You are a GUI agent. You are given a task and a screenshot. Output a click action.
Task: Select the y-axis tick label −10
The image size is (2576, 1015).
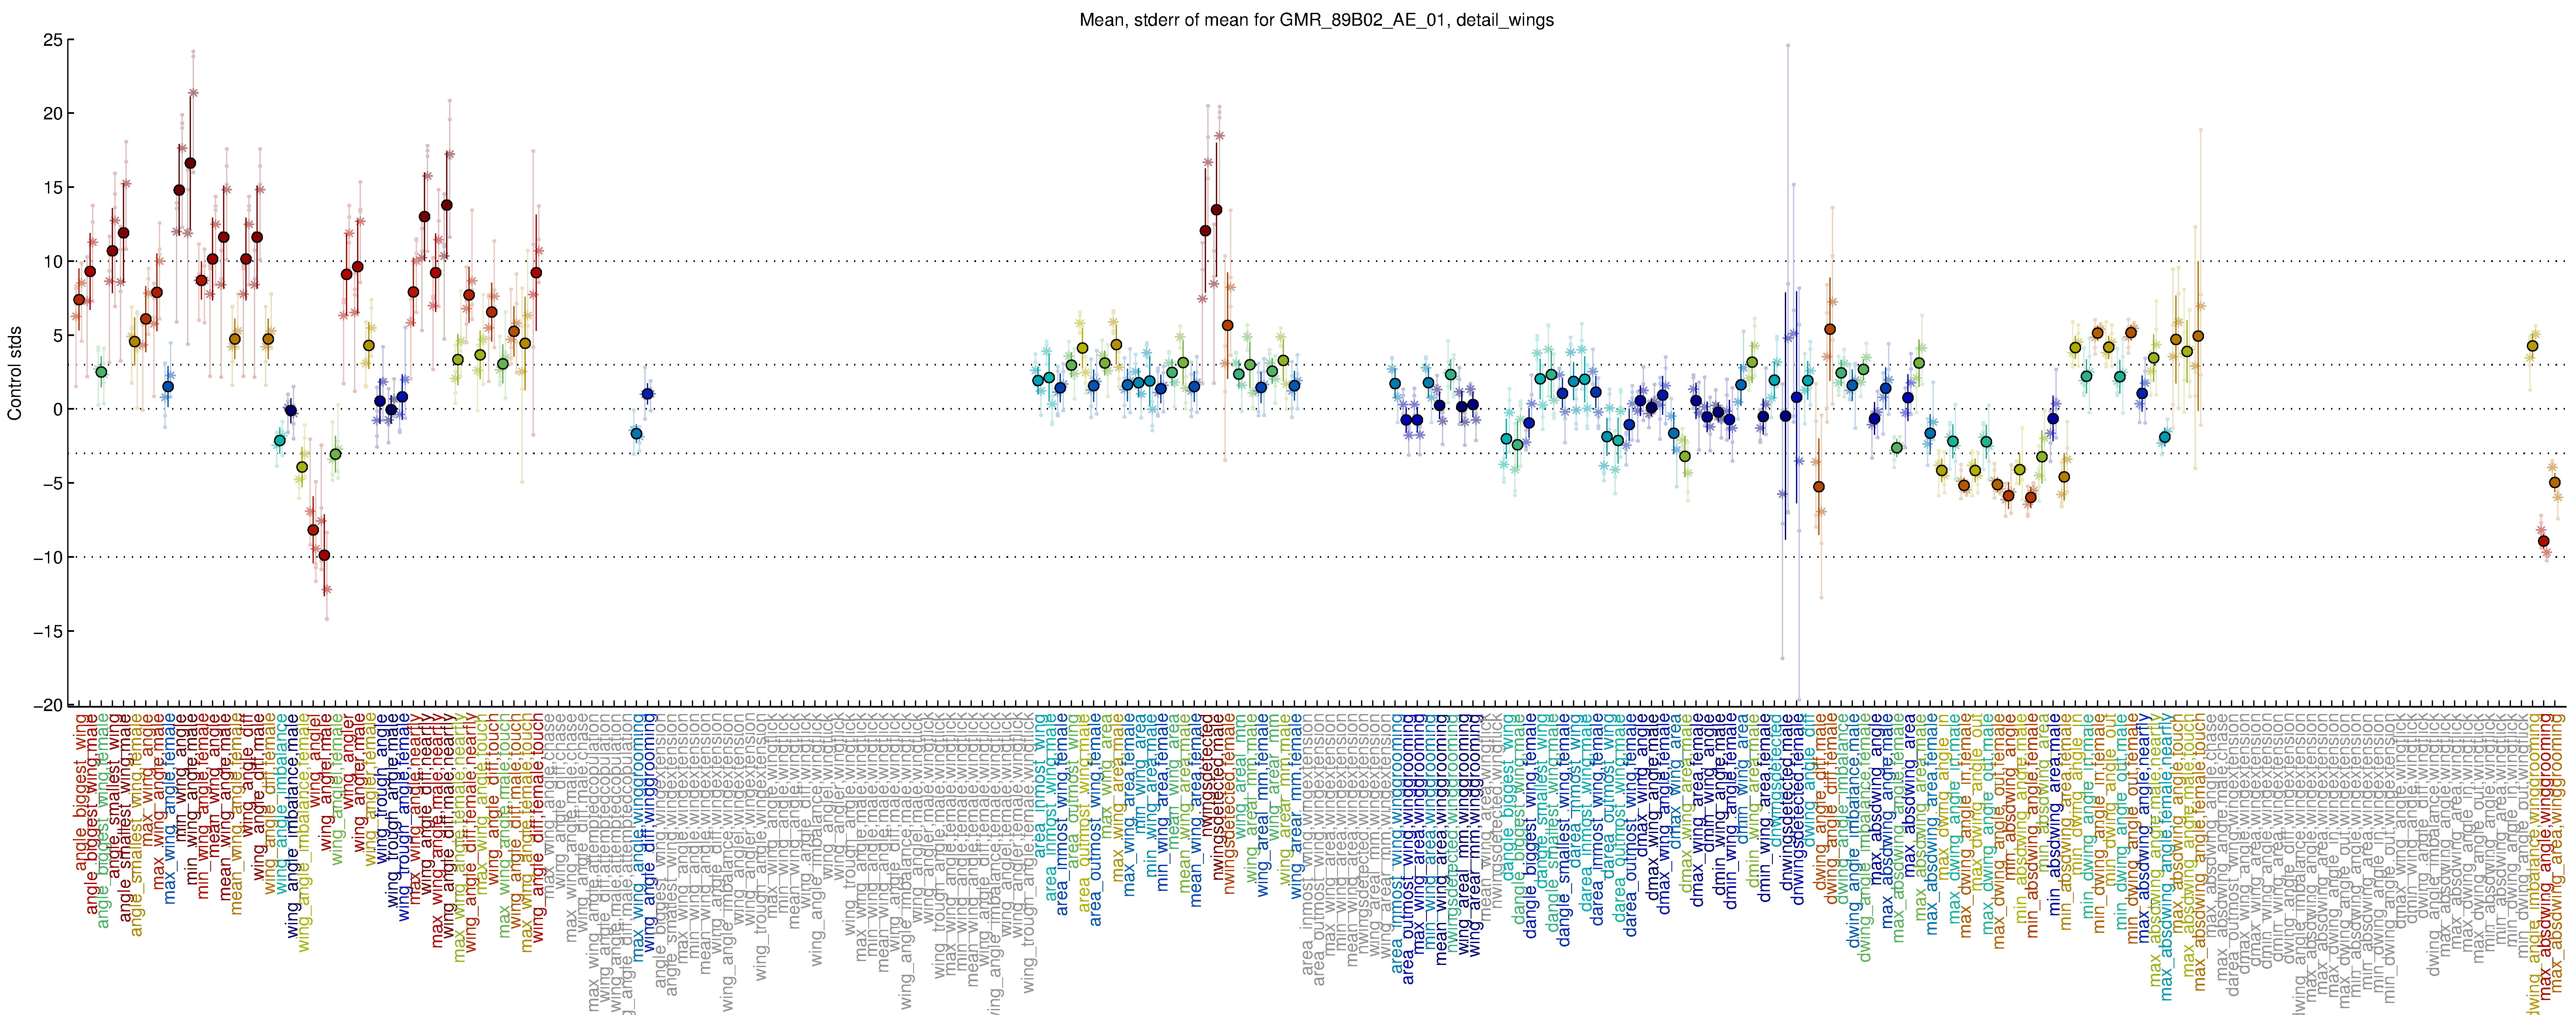coord(47,558)
